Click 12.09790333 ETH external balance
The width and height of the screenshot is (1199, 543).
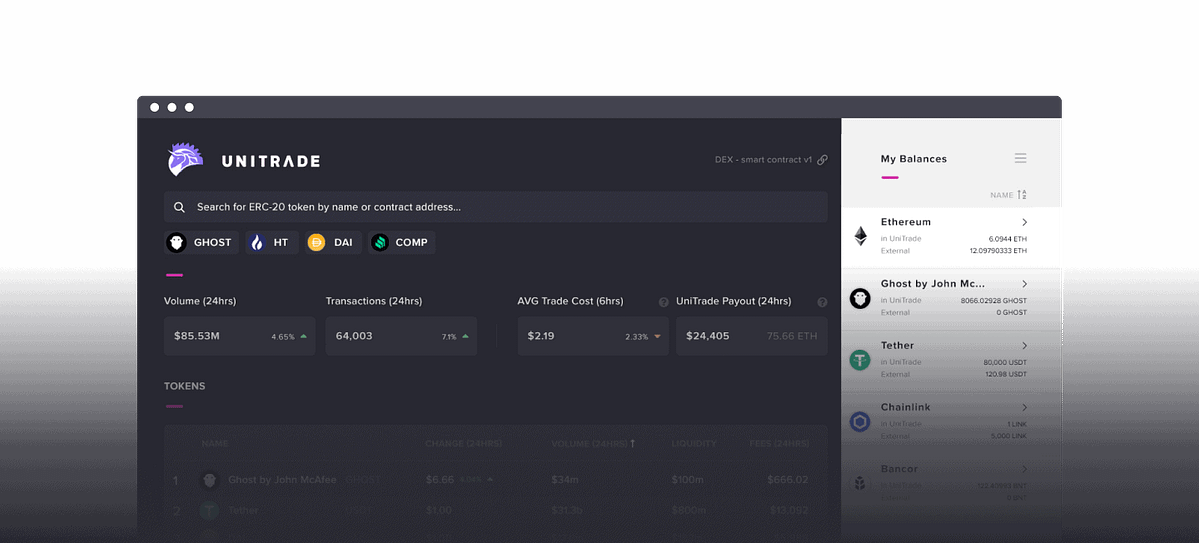click(x=999, y=251)
